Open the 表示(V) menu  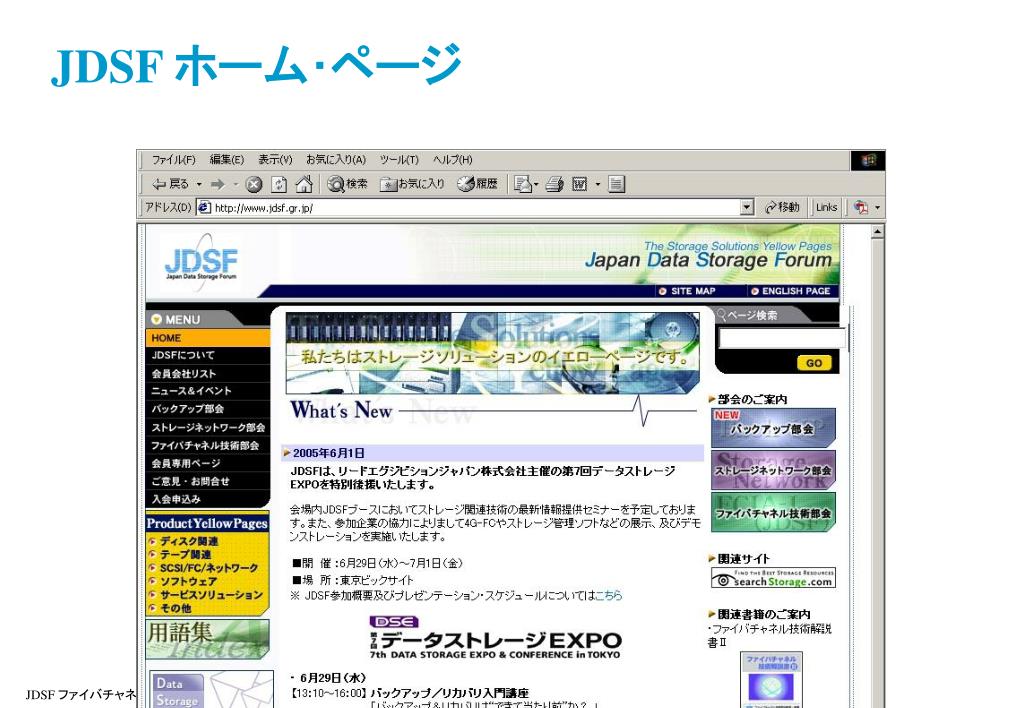(x=275, y=160)
